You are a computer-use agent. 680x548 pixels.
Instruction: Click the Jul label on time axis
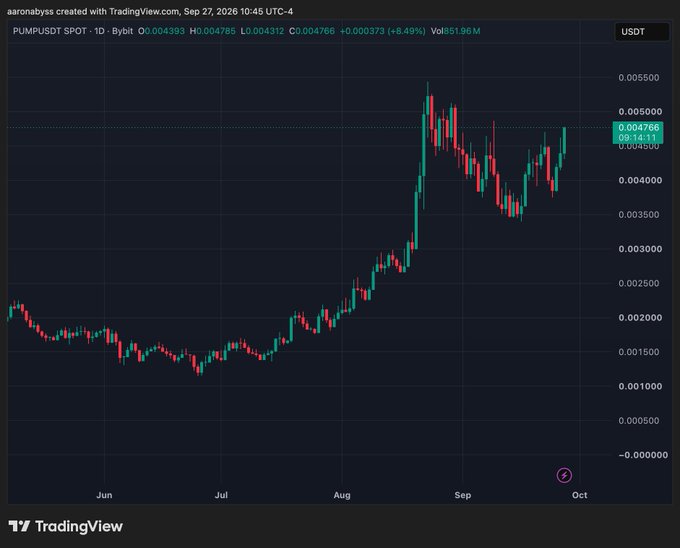221,495
